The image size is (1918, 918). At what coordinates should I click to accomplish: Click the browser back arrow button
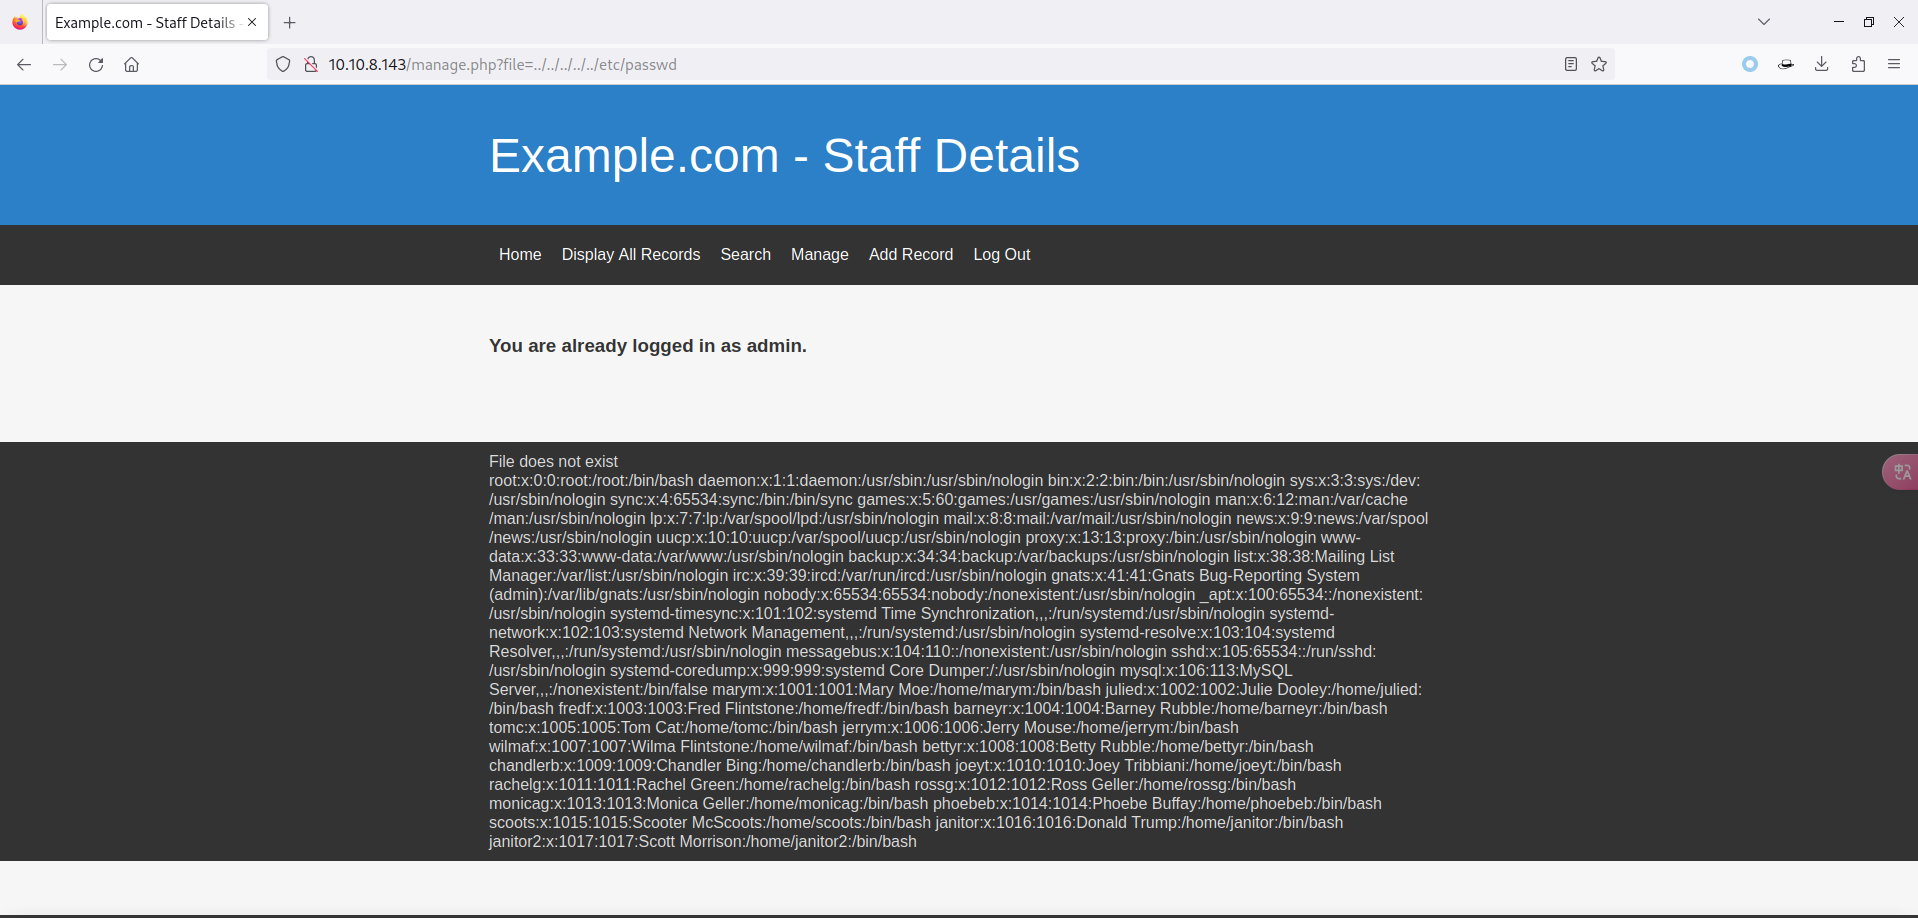tap(24, 65)
